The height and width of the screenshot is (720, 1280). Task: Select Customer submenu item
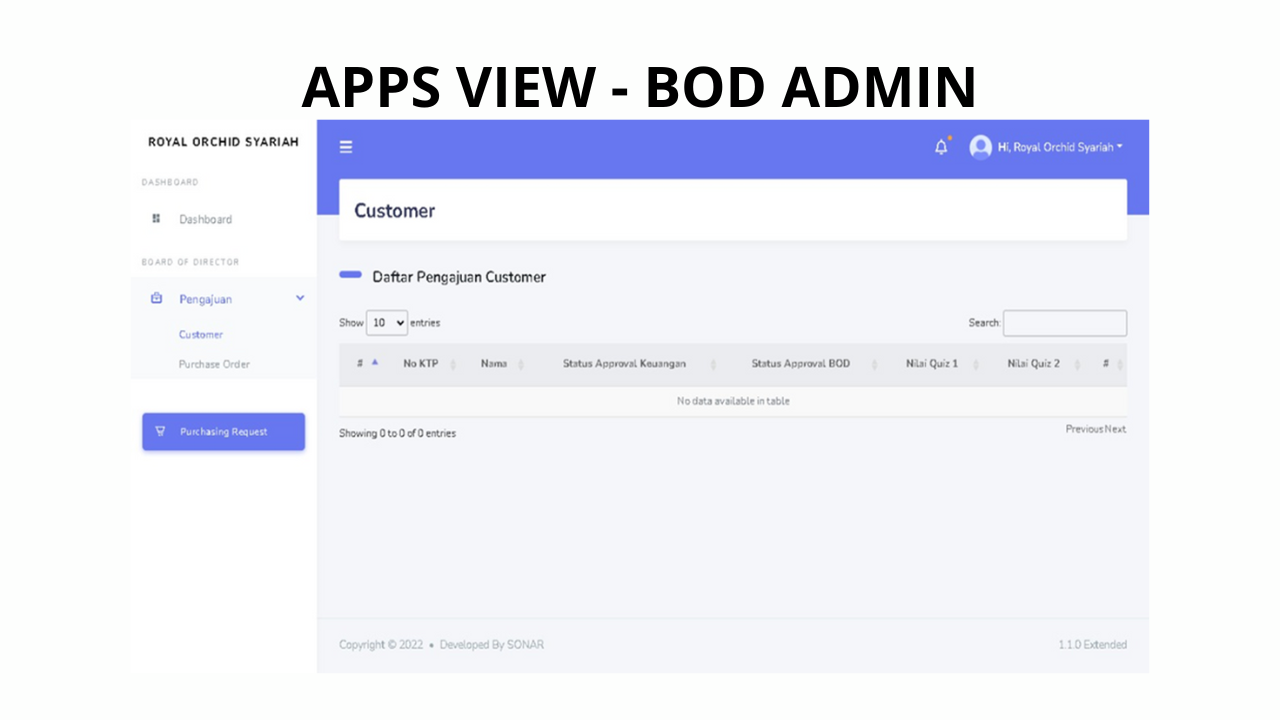pos(201,335)
